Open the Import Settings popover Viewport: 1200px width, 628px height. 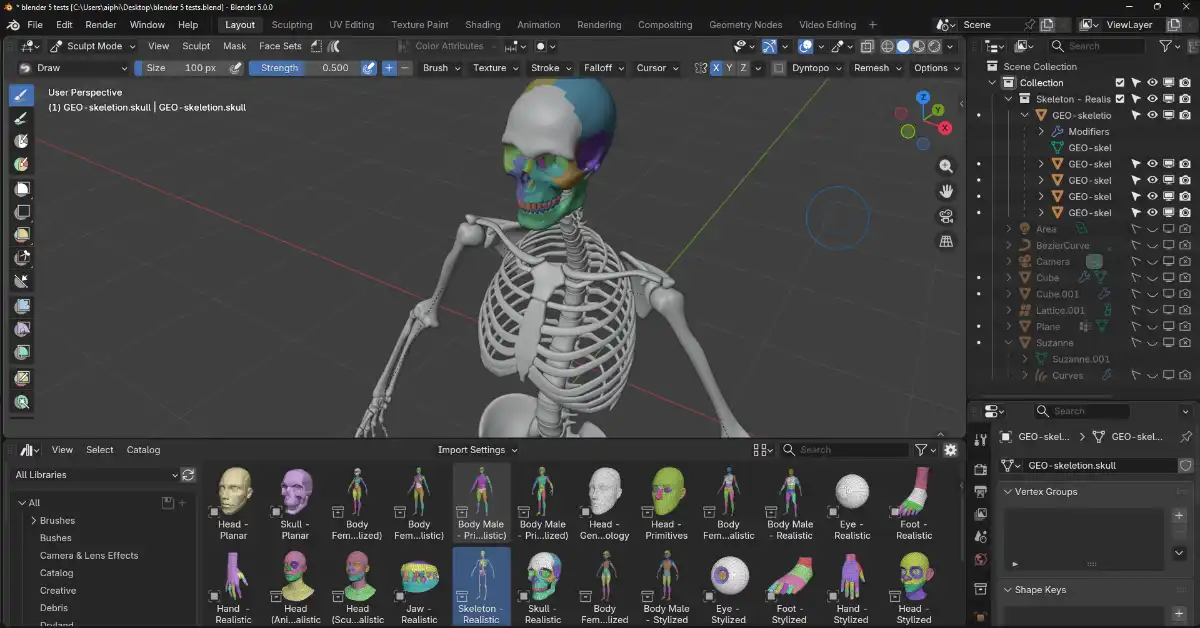(x=477, y=450)
